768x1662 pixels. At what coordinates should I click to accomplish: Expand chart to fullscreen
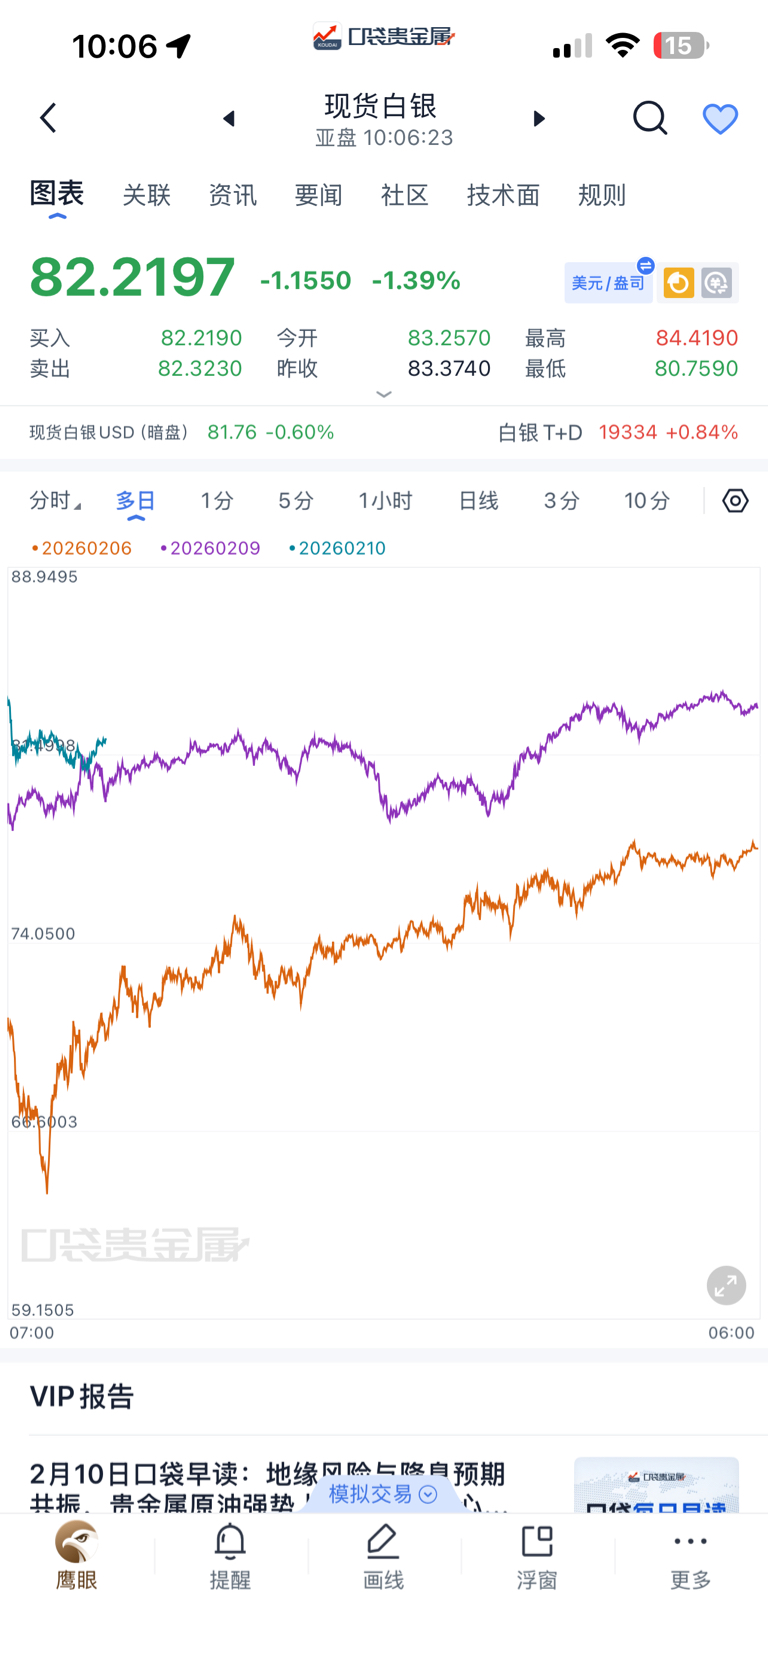(726, 1285)
